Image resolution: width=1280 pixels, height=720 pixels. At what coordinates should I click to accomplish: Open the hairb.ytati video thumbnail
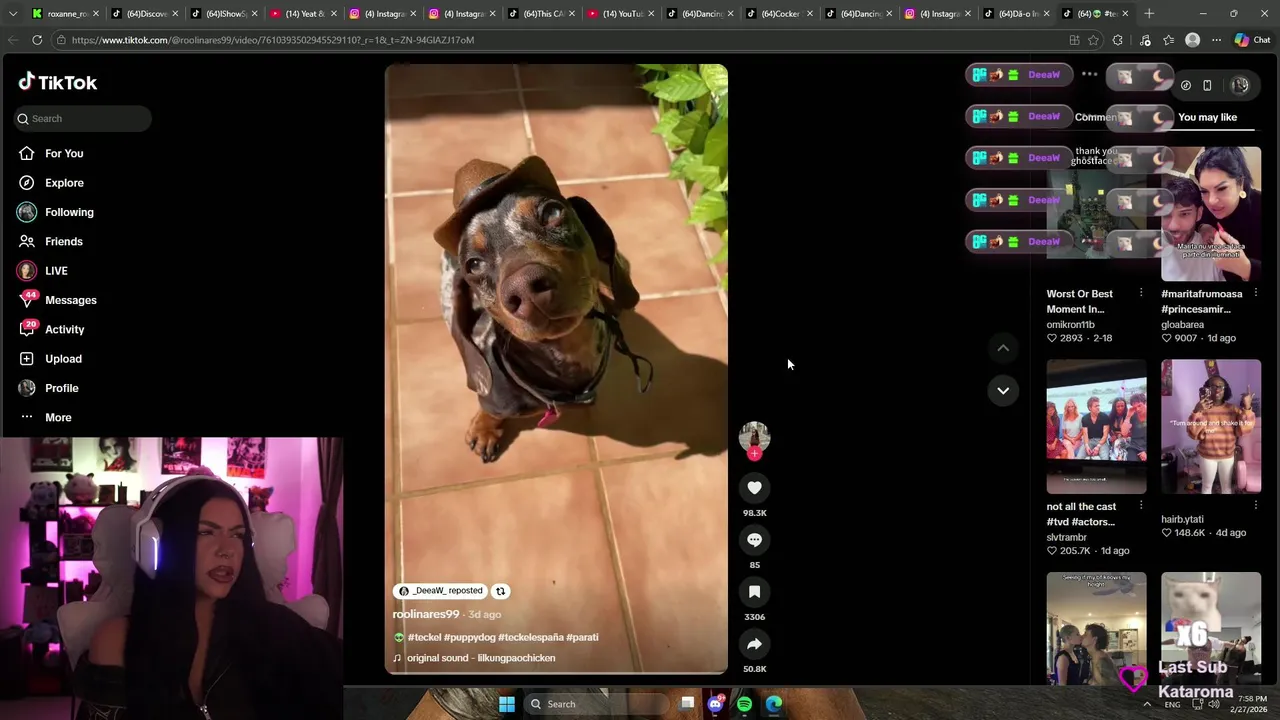(1211, 427)
